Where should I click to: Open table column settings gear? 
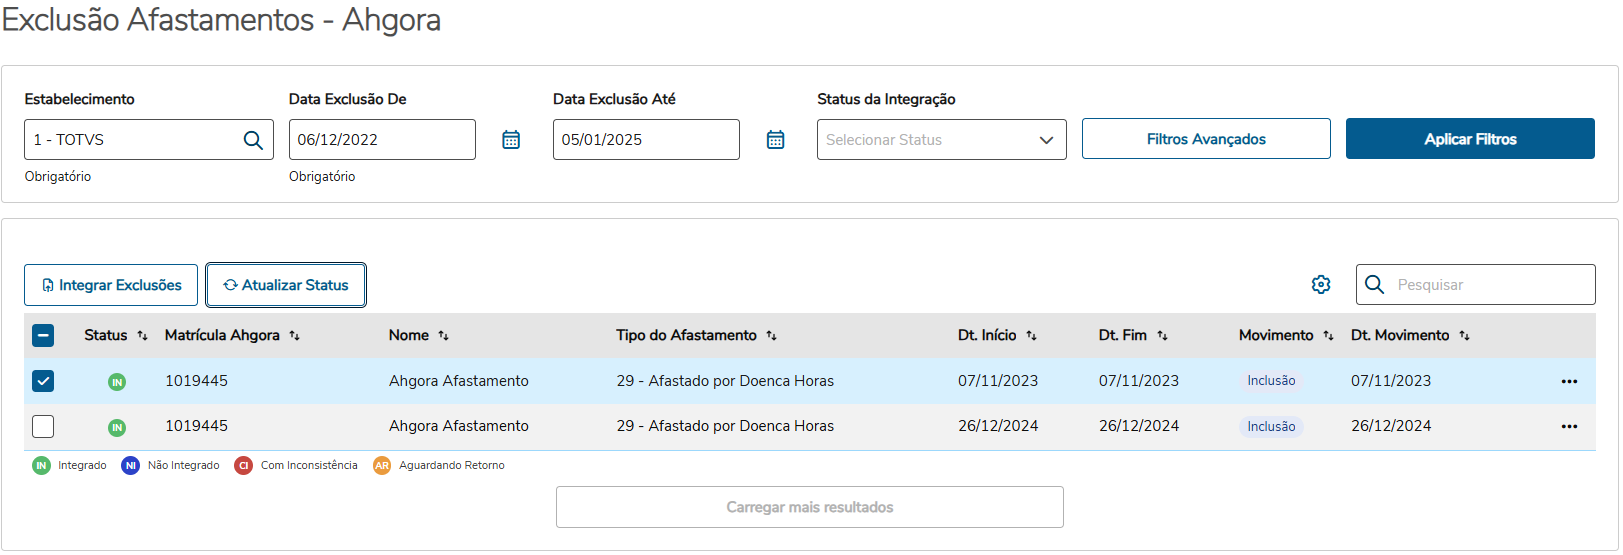1321,285
